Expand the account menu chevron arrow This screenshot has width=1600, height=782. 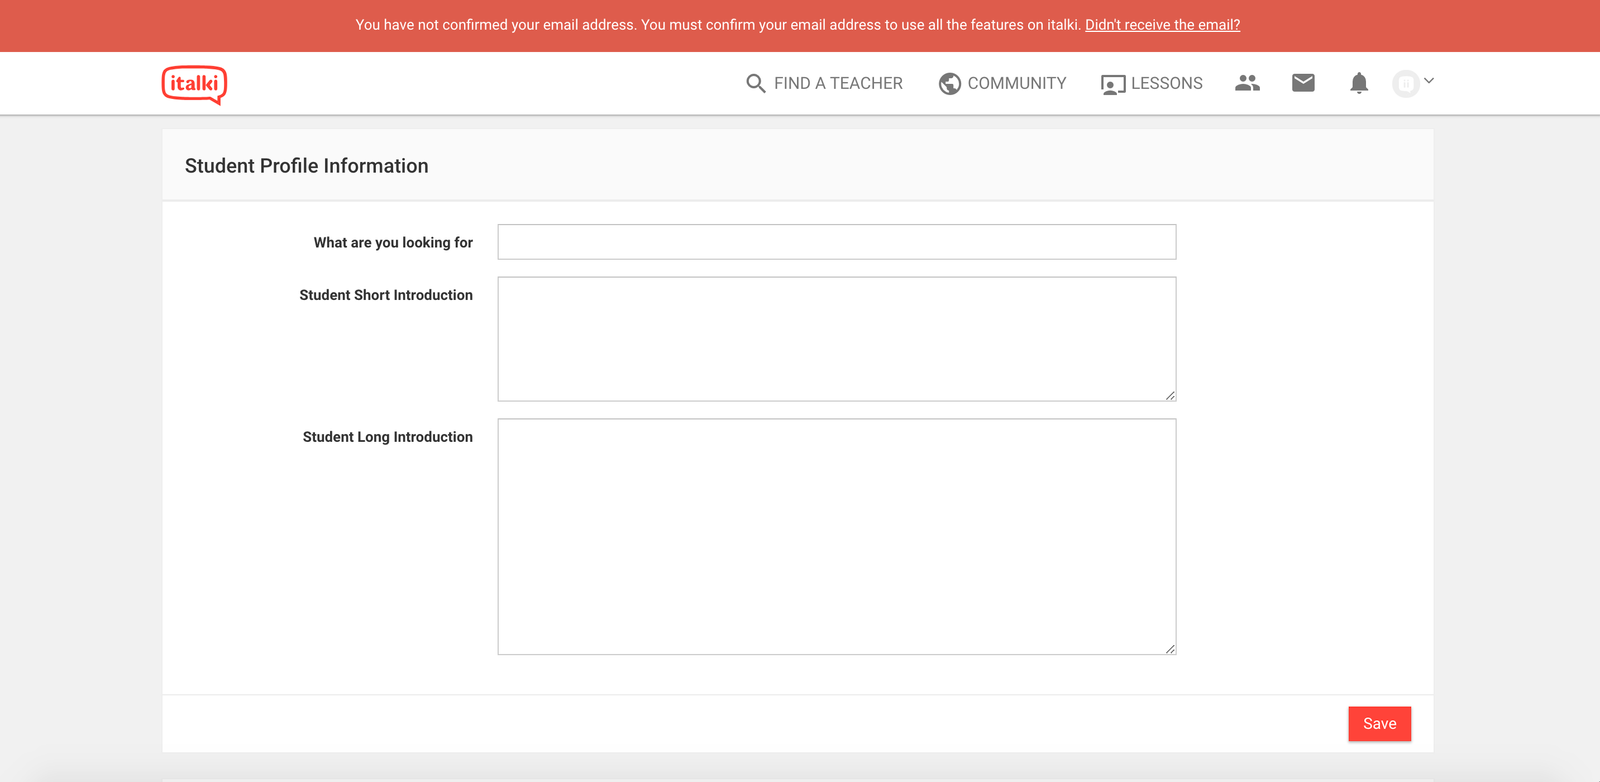(x=1429, y=81)
